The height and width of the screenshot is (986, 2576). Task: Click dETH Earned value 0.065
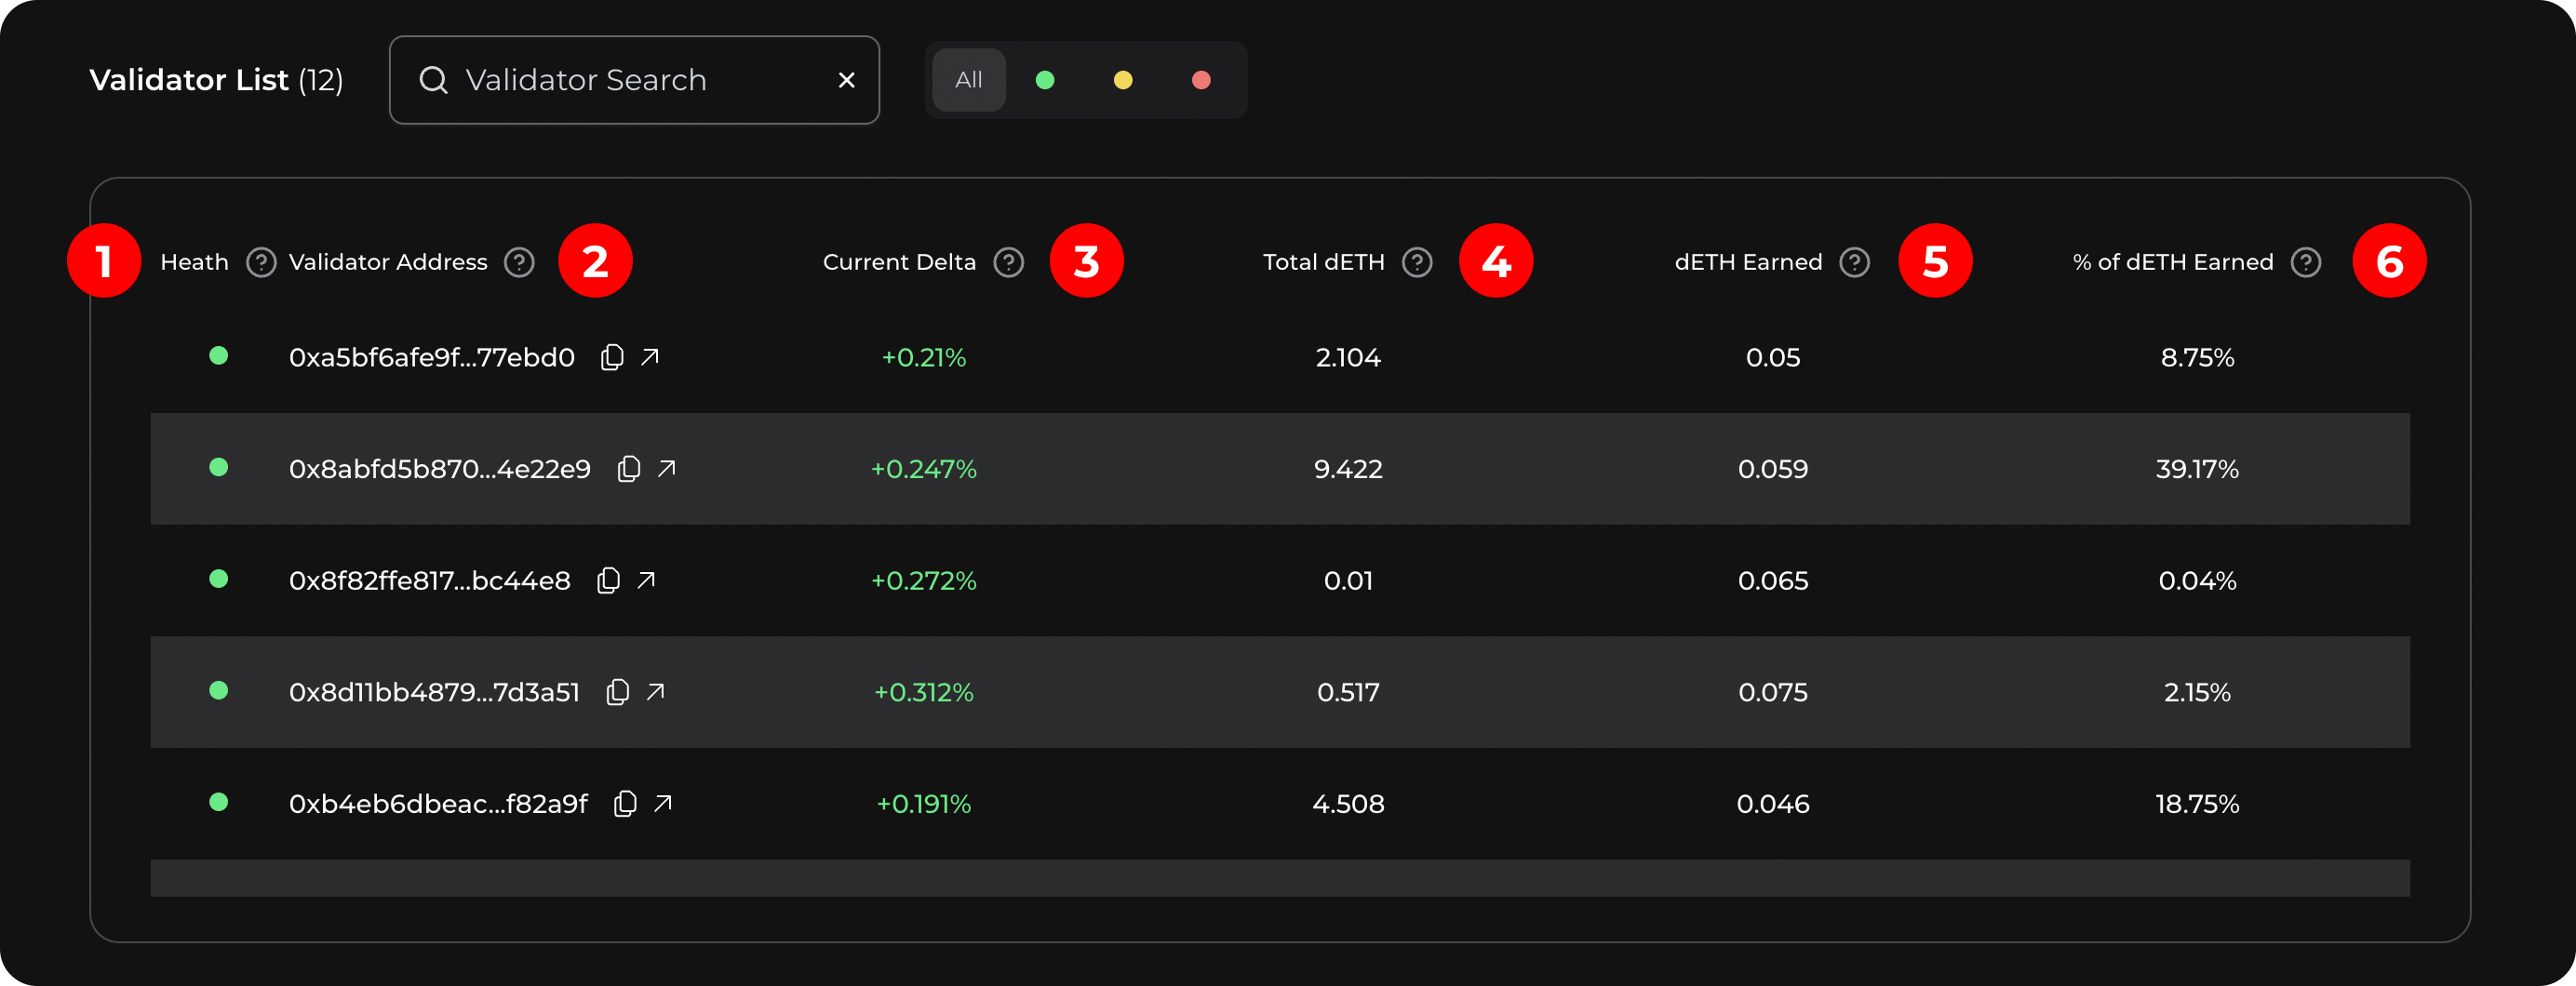[x=1773, y=580]
